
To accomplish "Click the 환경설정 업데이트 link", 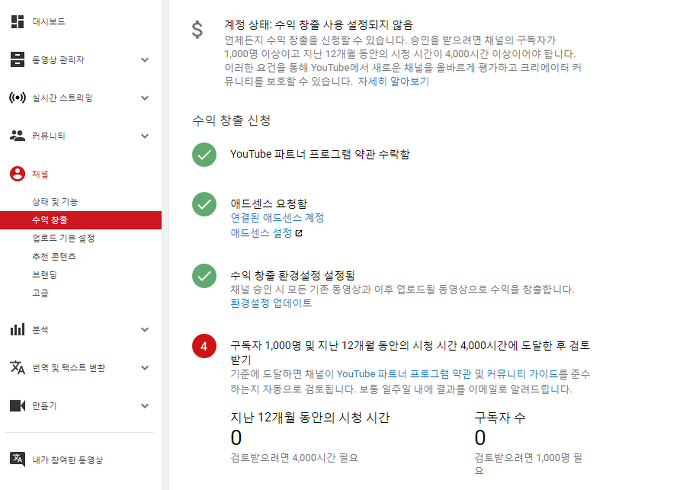I will [271, 303].
